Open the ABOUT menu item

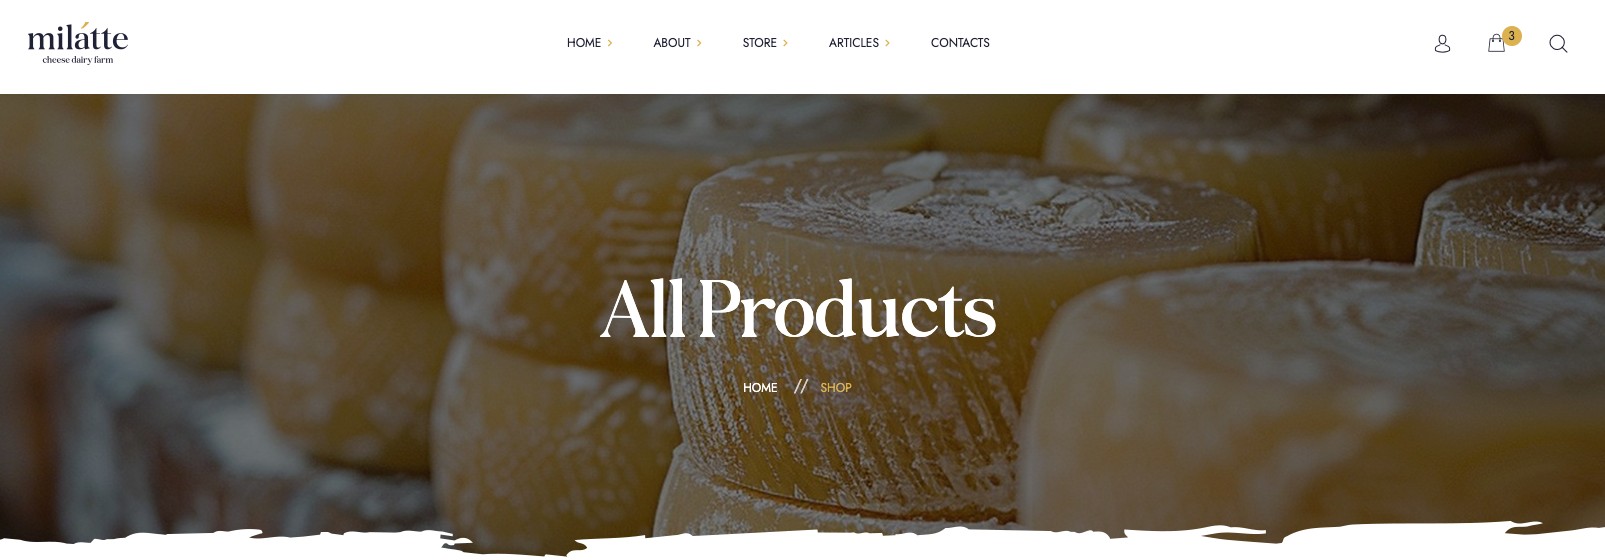click(672, 43)
